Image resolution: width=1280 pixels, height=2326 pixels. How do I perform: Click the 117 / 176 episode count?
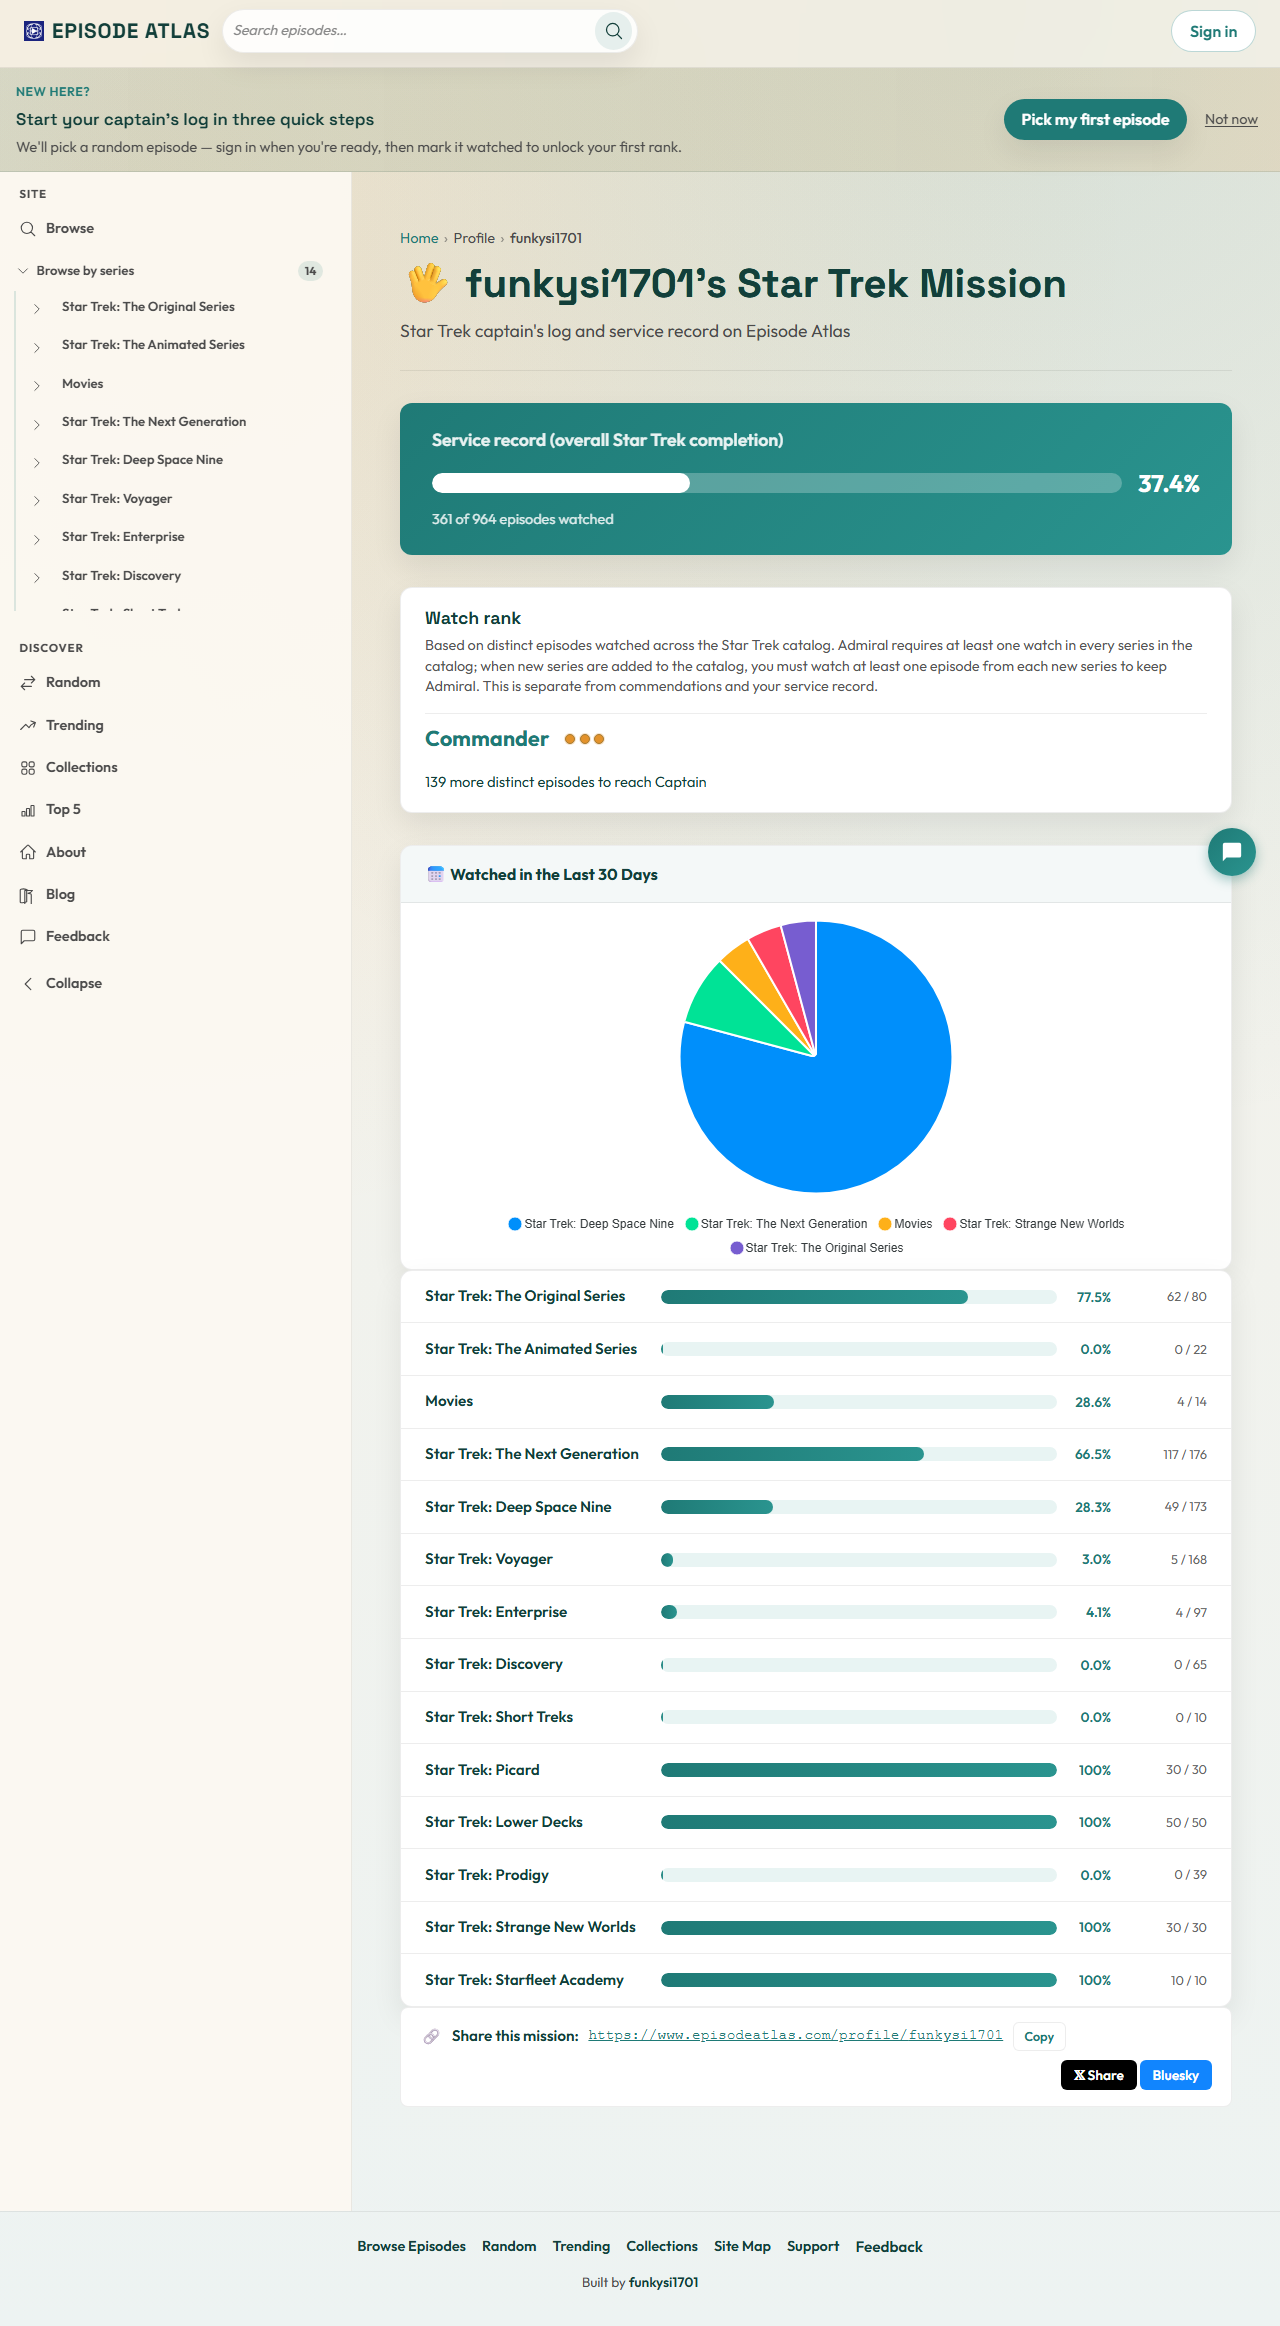coord(1185,1454)
